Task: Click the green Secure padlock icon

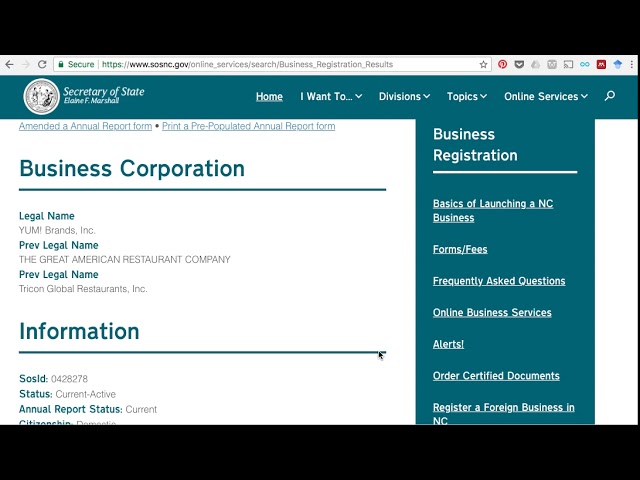Action: pyautogui.click(x=61, y=64)
